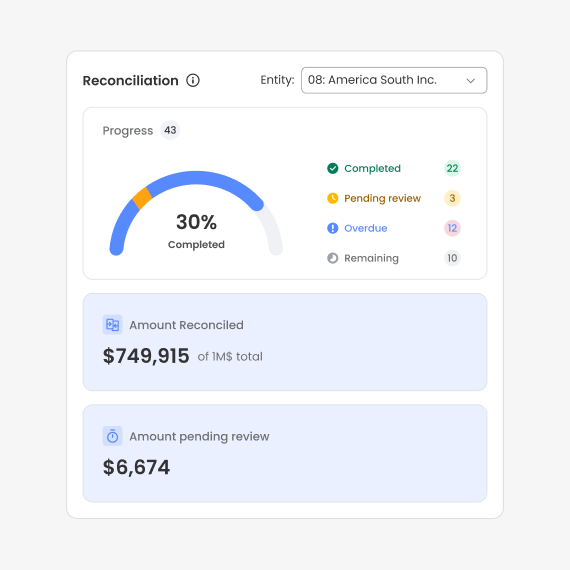The height and width of the screenshot is (570, 570).
Task: Click the Remaining legend label
Action: tap(372, 258)
